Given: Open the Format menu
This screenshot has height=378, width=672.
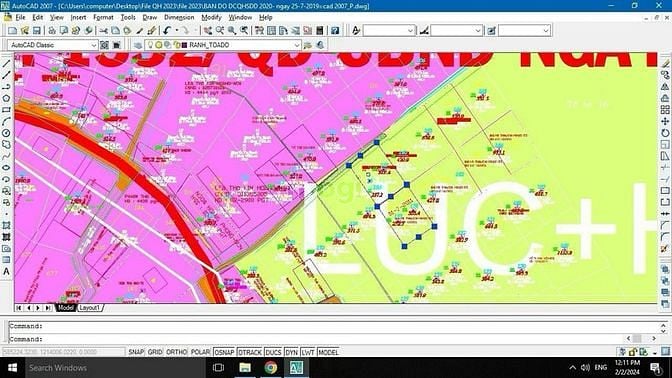Looking at the screenshot, I should (103, 18).
